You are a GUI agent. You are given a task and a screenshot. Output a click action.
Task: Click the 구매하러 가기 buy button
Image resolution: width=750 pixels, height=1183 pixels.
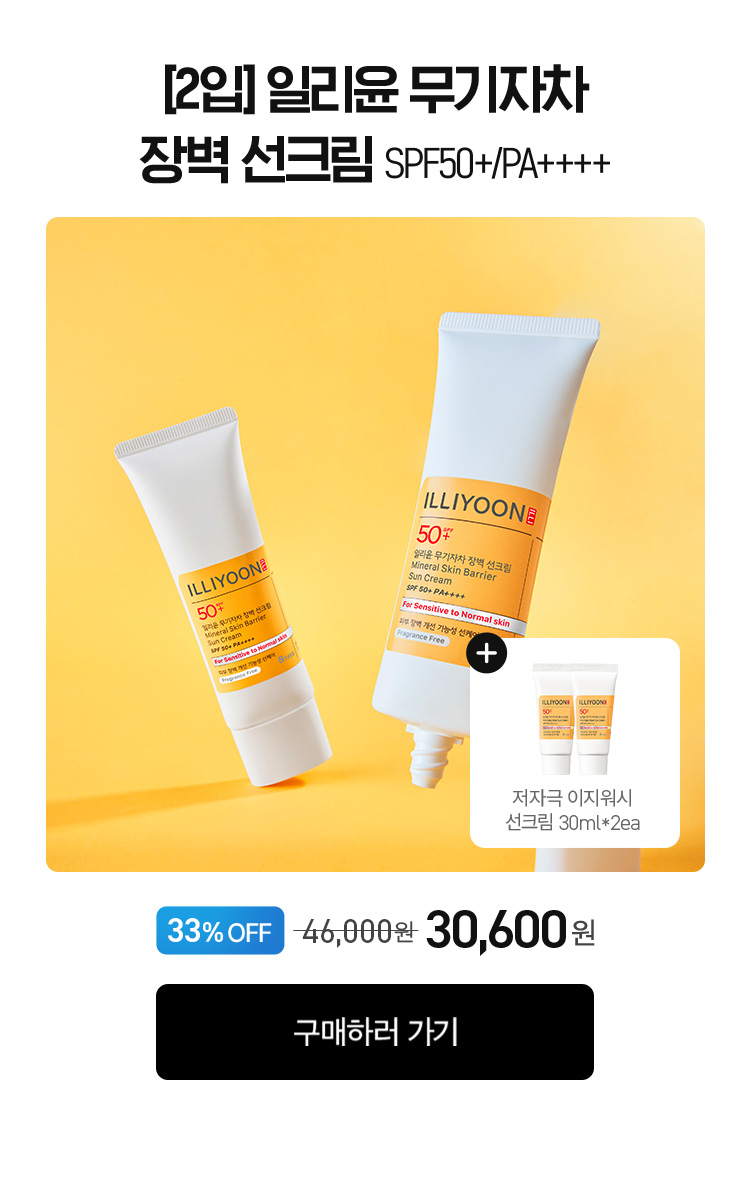[374, 1031]
